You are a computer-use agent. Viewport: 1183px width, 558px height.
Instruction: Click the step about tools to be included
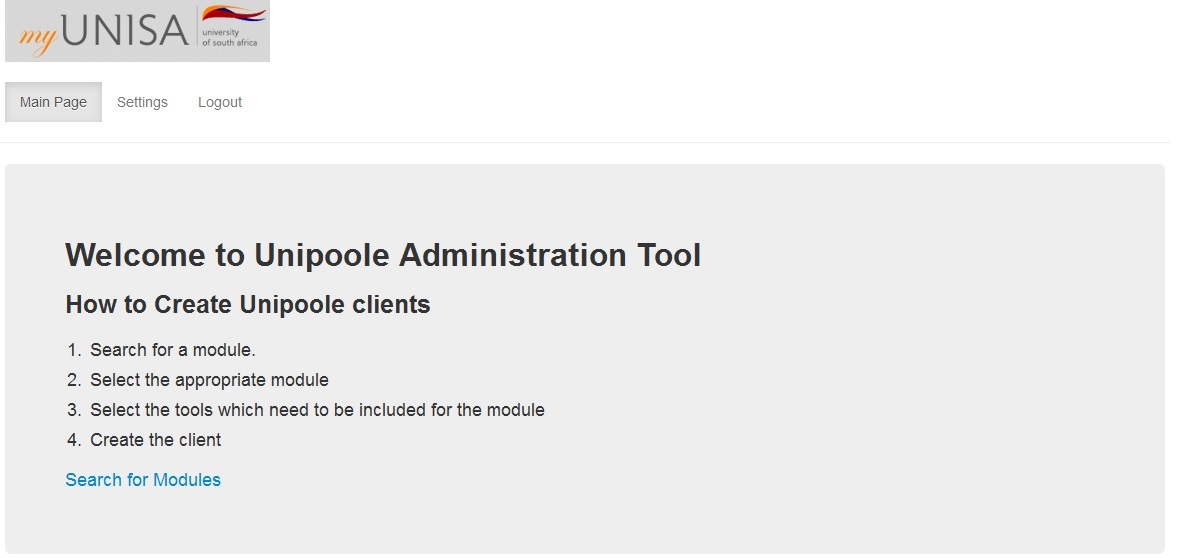318,410
